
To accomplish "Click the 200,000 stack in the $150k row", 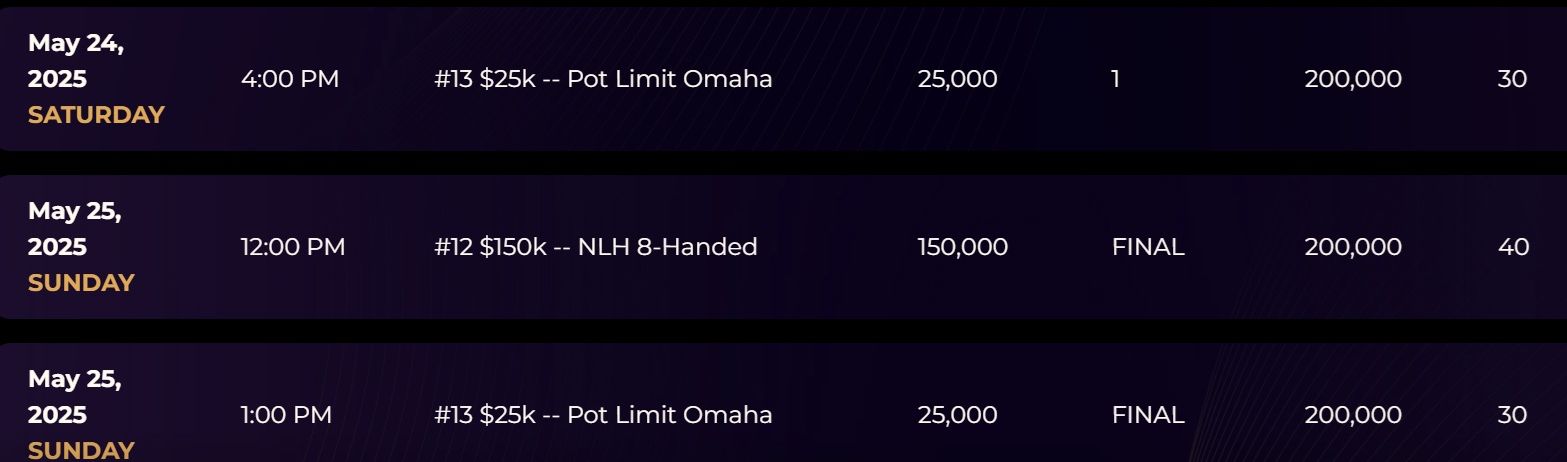I will 1353,247.
